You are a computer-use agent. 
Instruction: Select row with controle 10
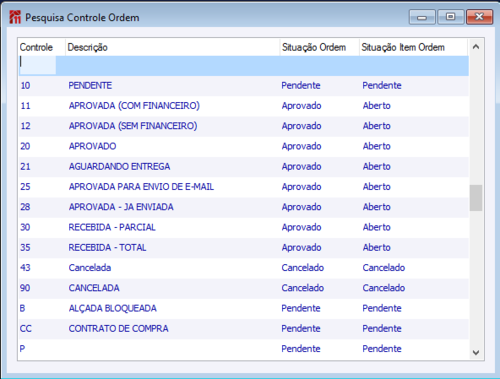244,86
